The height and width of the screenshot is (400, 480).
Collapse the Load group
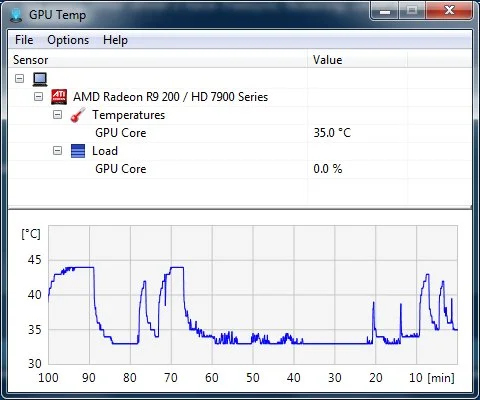[58, 151]
